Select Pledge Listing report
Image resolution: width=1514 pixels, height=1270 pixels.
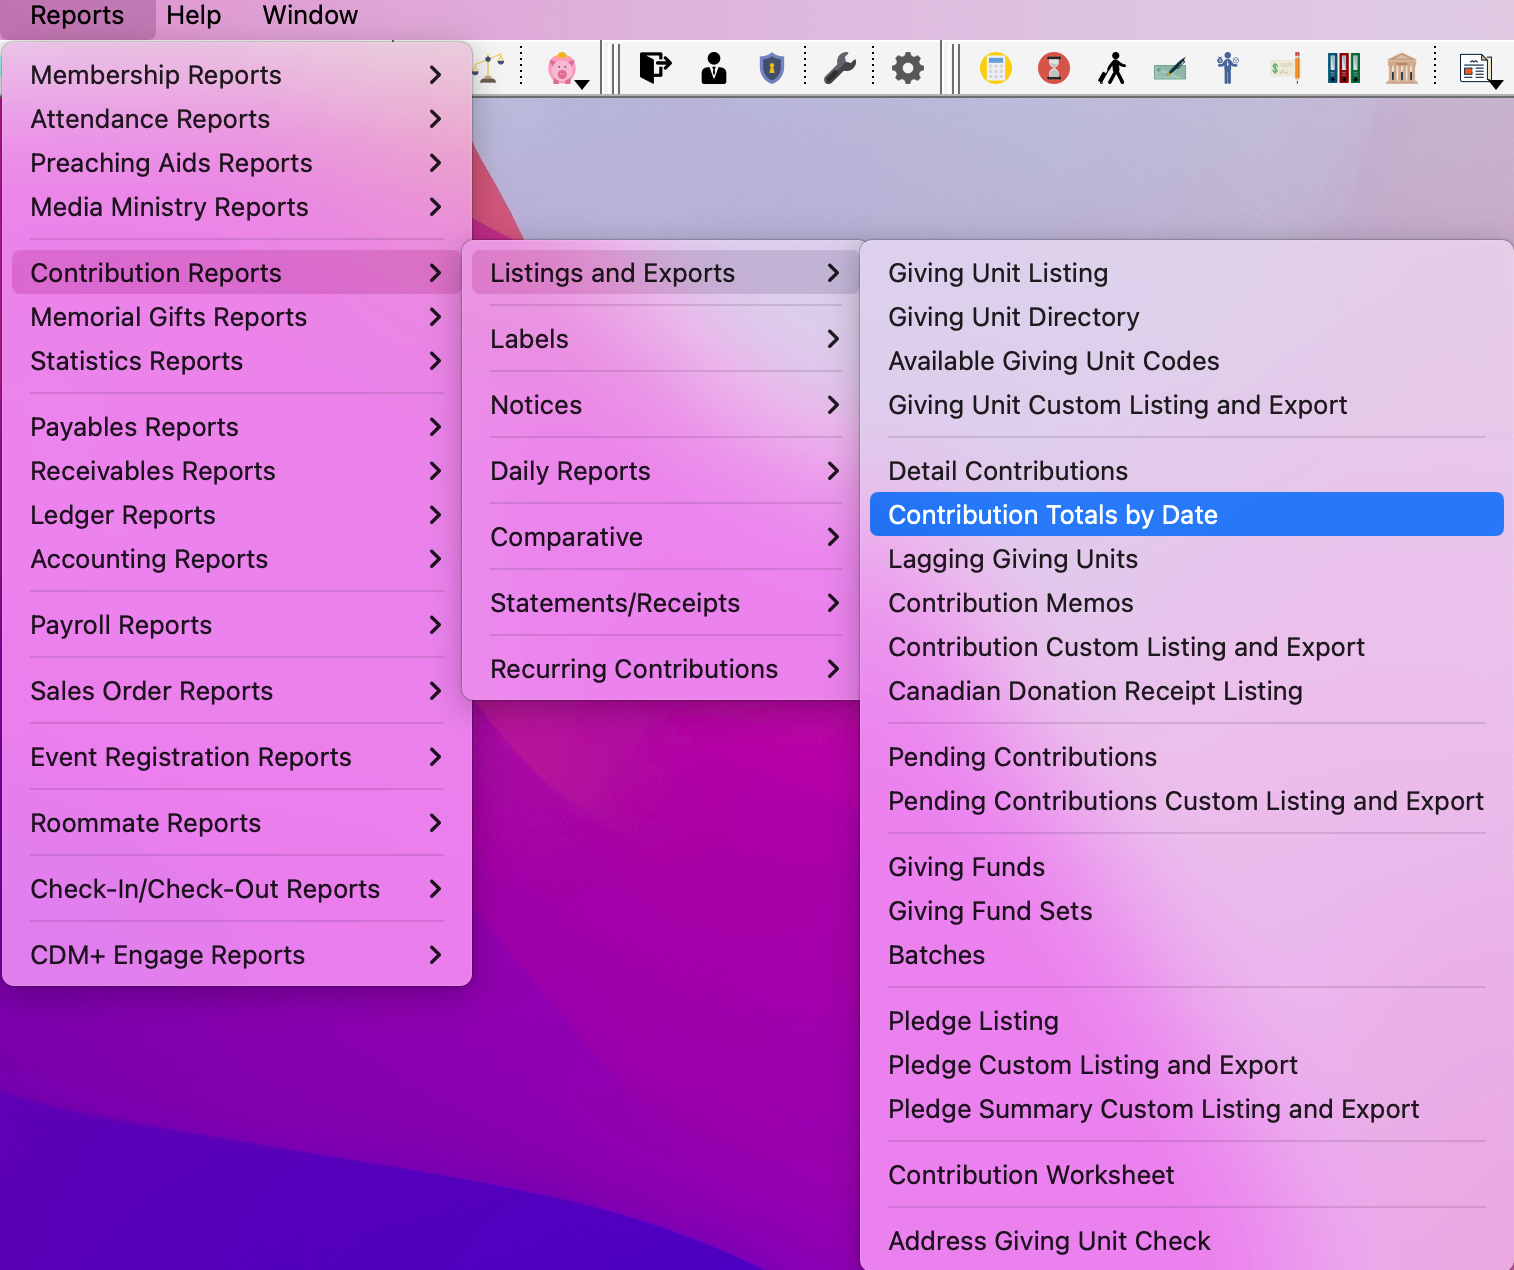click(x=973, y=1021)
